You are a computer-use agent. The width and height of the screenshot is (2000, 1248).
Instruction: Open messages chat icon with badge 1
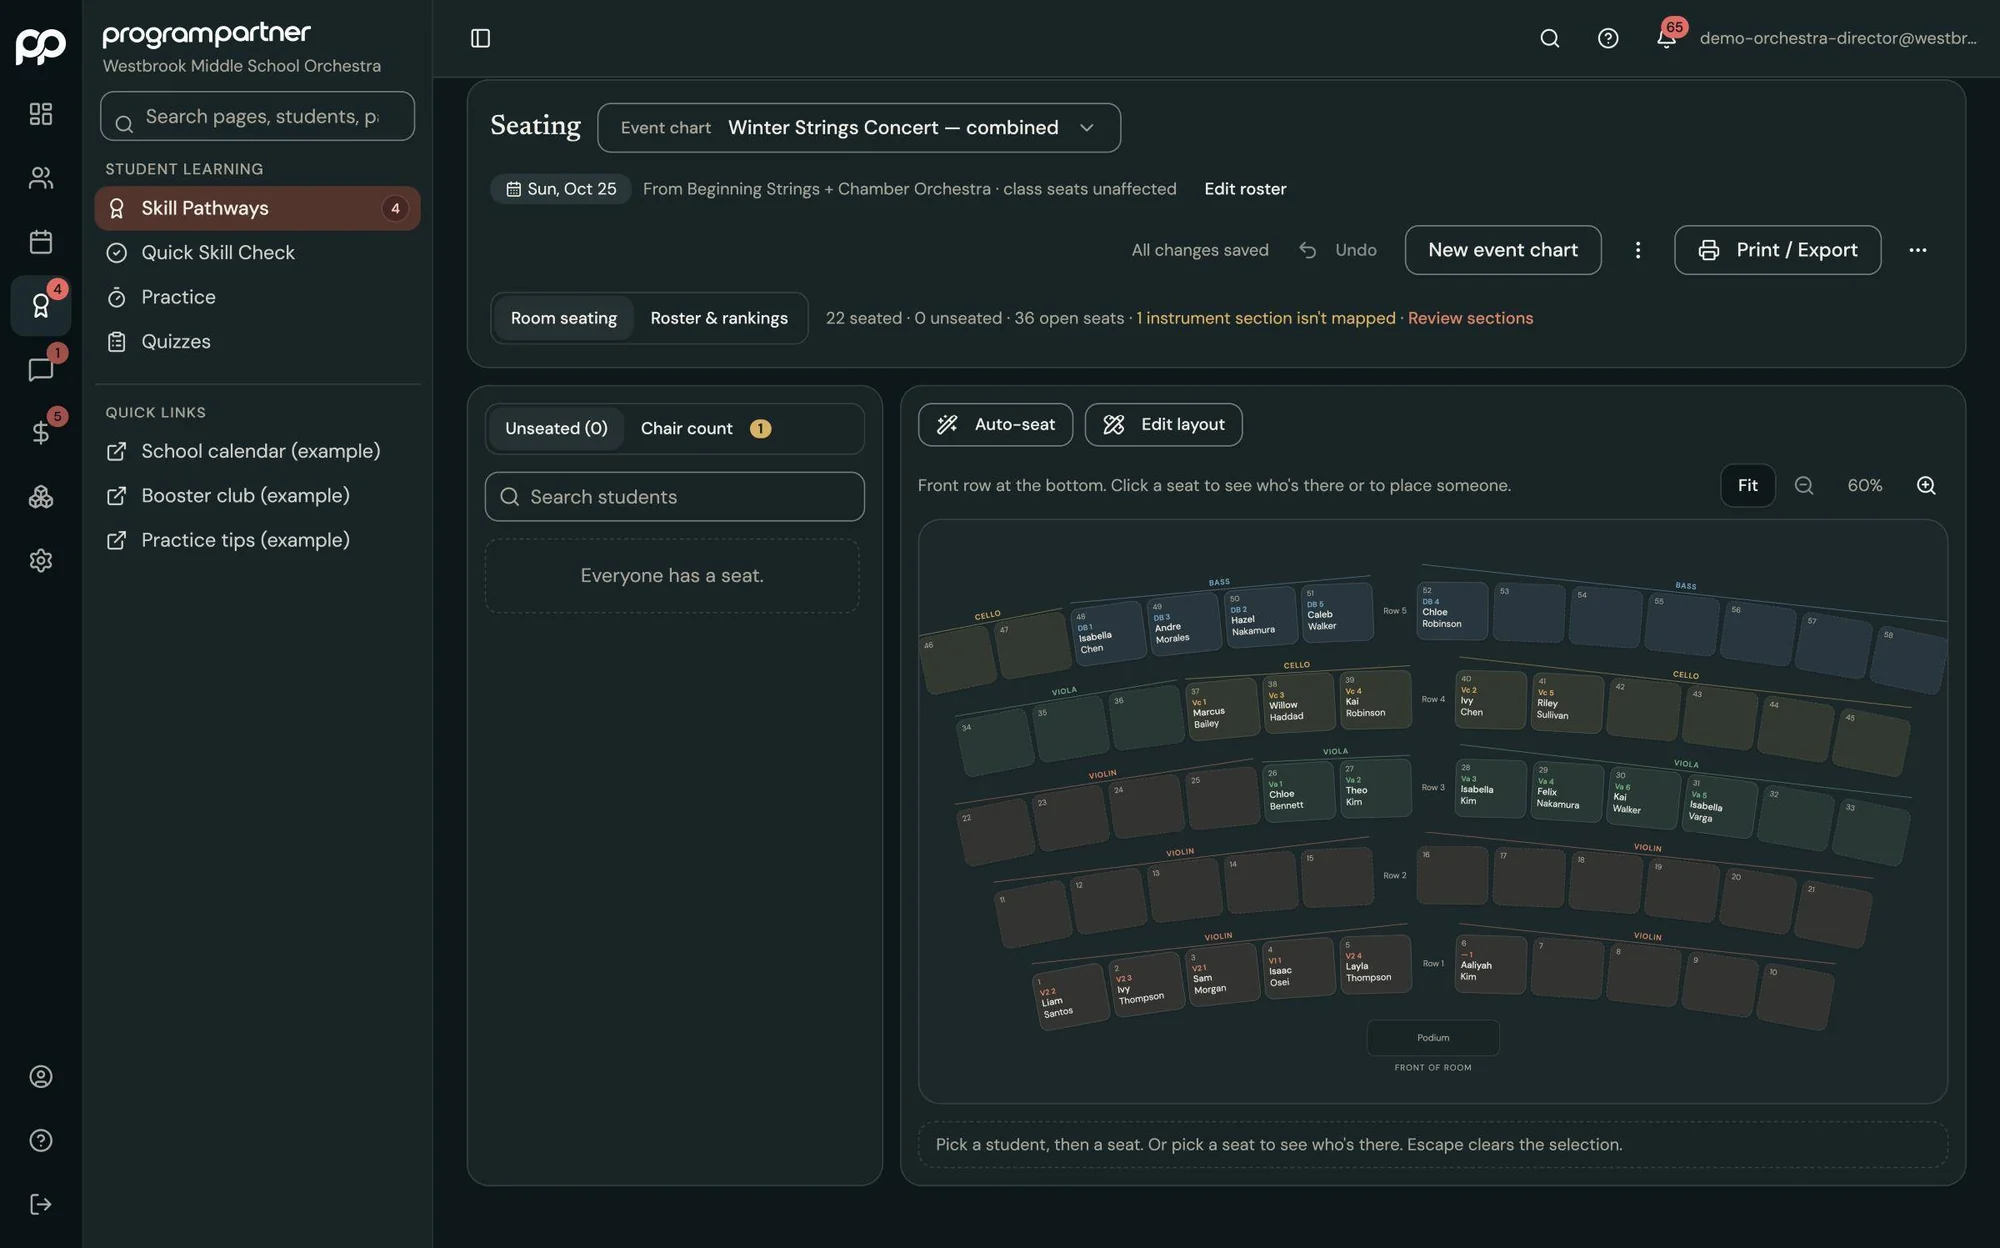[41, 369]
